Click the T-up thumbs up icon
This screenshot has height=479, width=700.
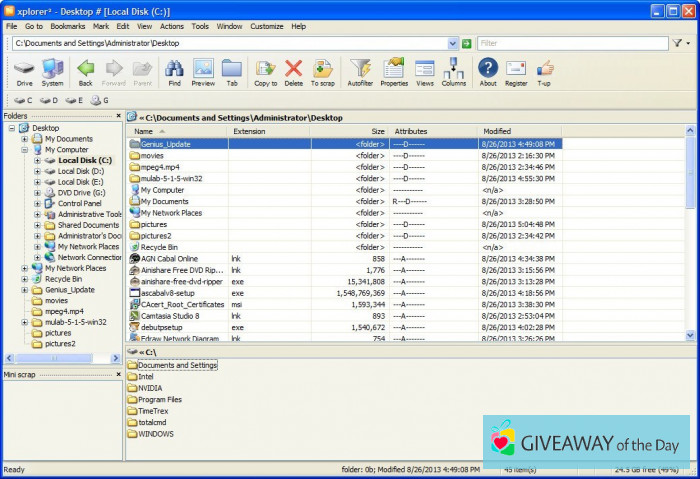coord(544,70)
